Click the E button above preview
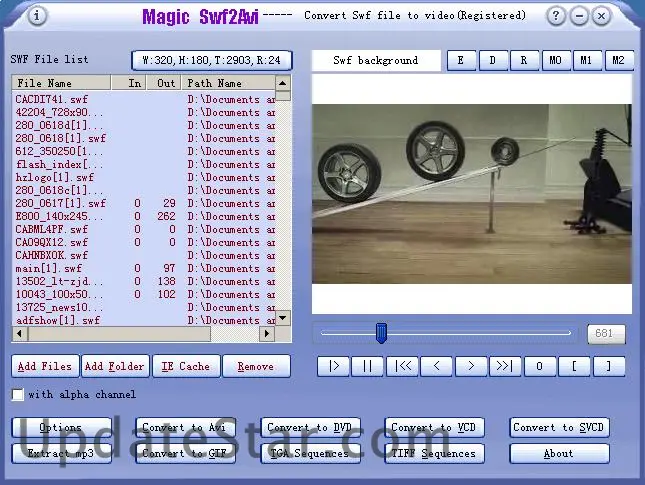 [x=461, y=60]
